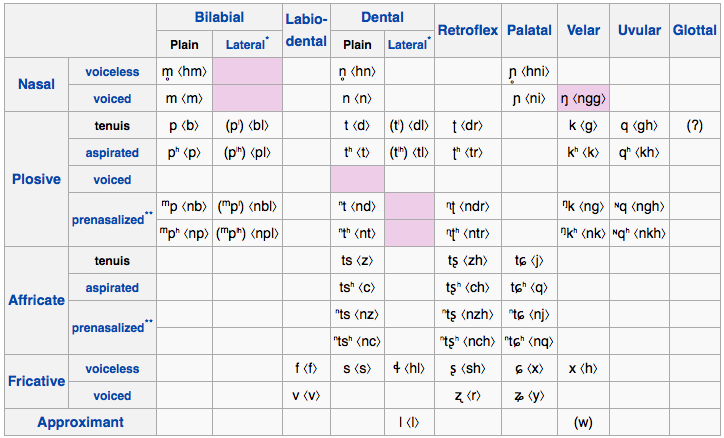This screenshot has height=438, width=724.
Task: Click the Lateral link under Bilabial
Action: click(245, 45)
